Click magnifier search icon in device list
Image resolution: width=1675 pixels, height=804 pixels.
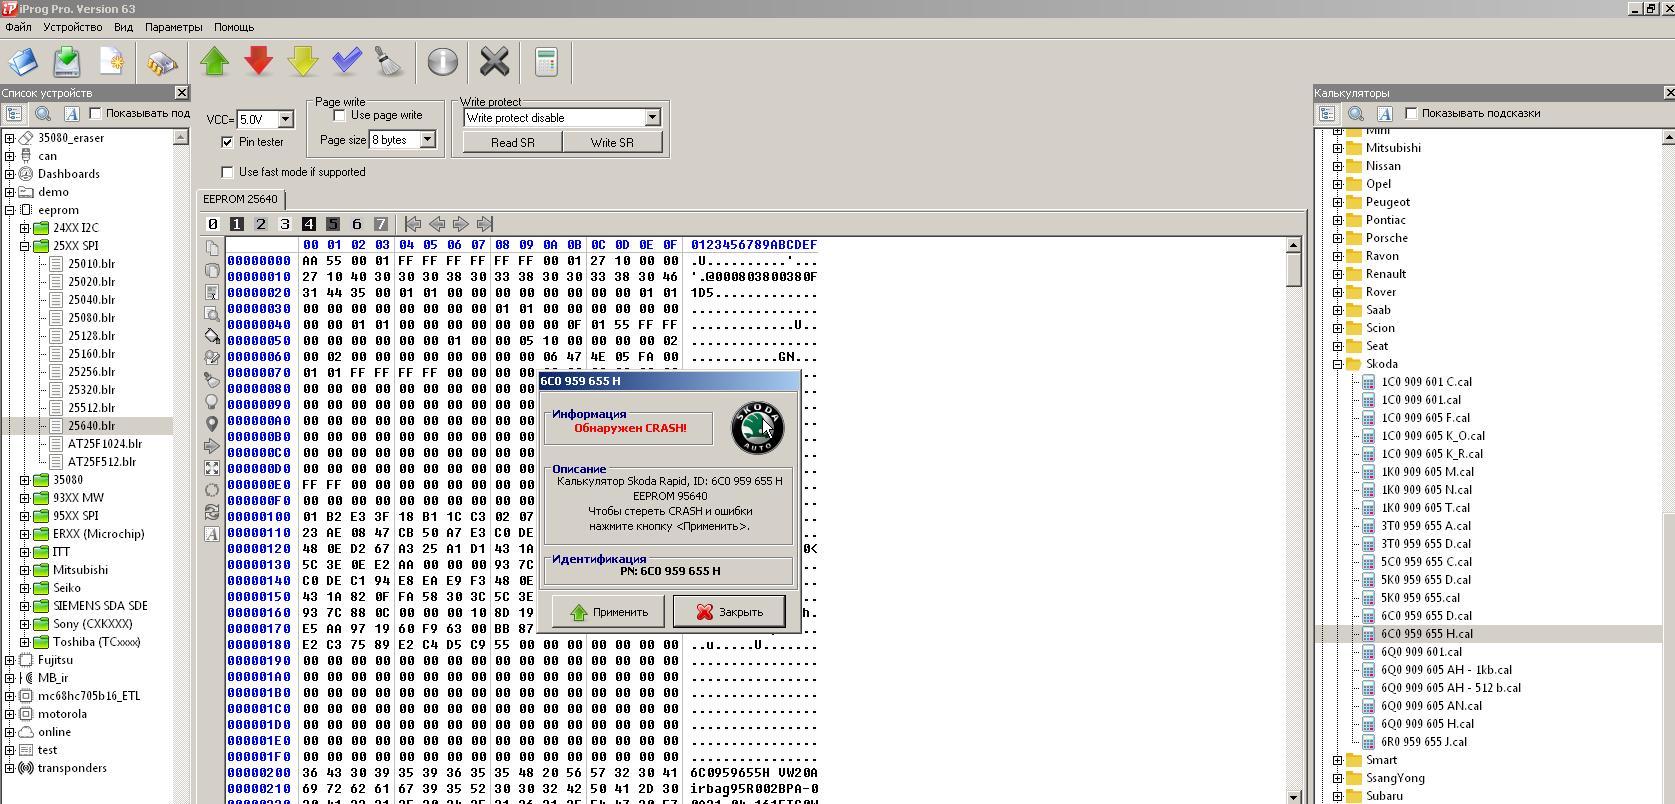click(42, 114)
